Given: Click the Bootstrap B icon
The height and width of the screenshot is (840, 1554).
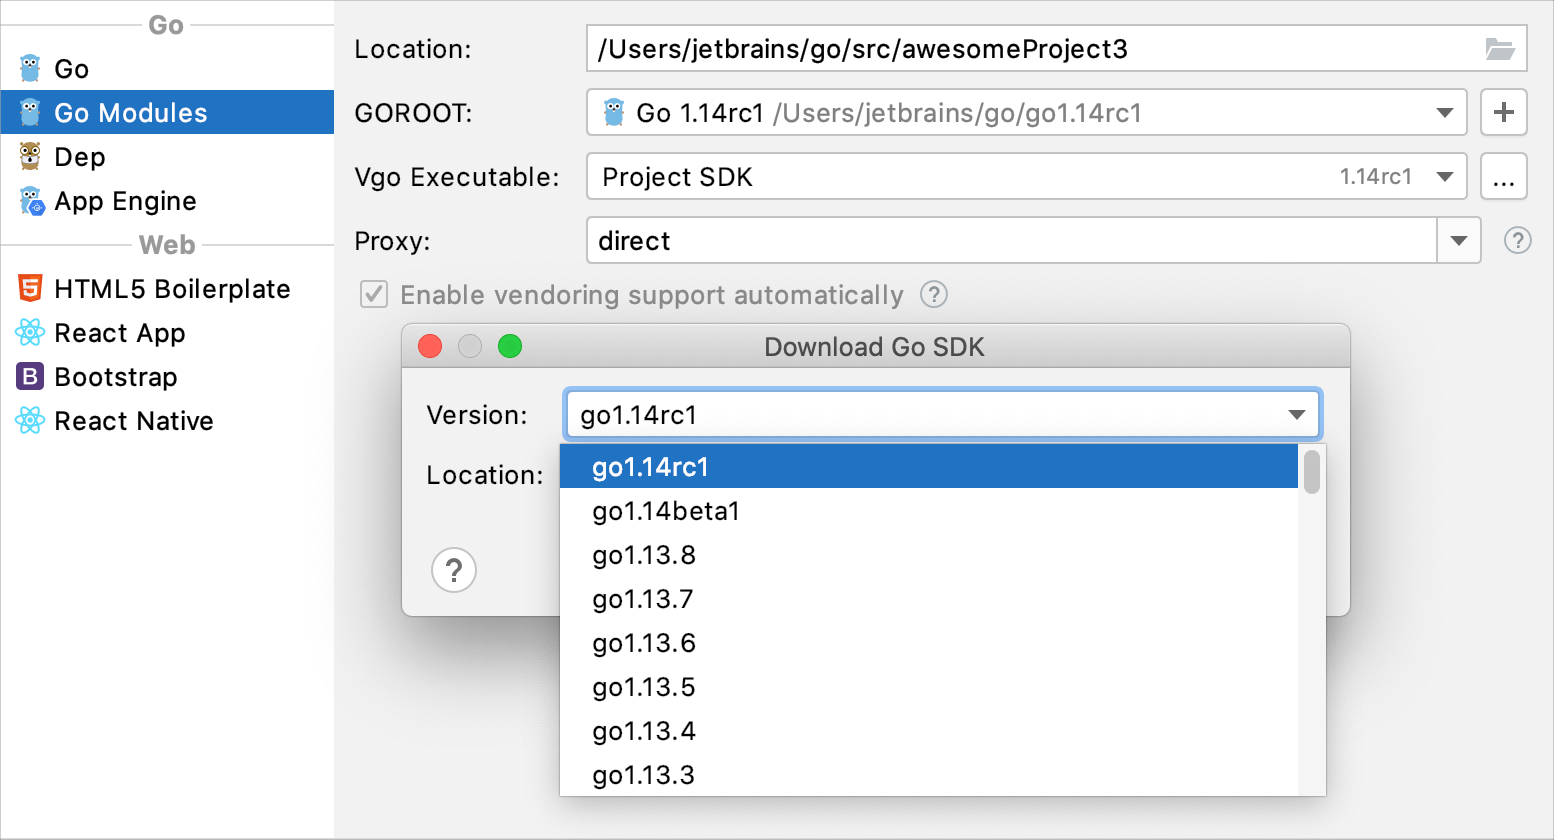Looking at the screenshot, I should pyautogui.click(x=30, y=377).
